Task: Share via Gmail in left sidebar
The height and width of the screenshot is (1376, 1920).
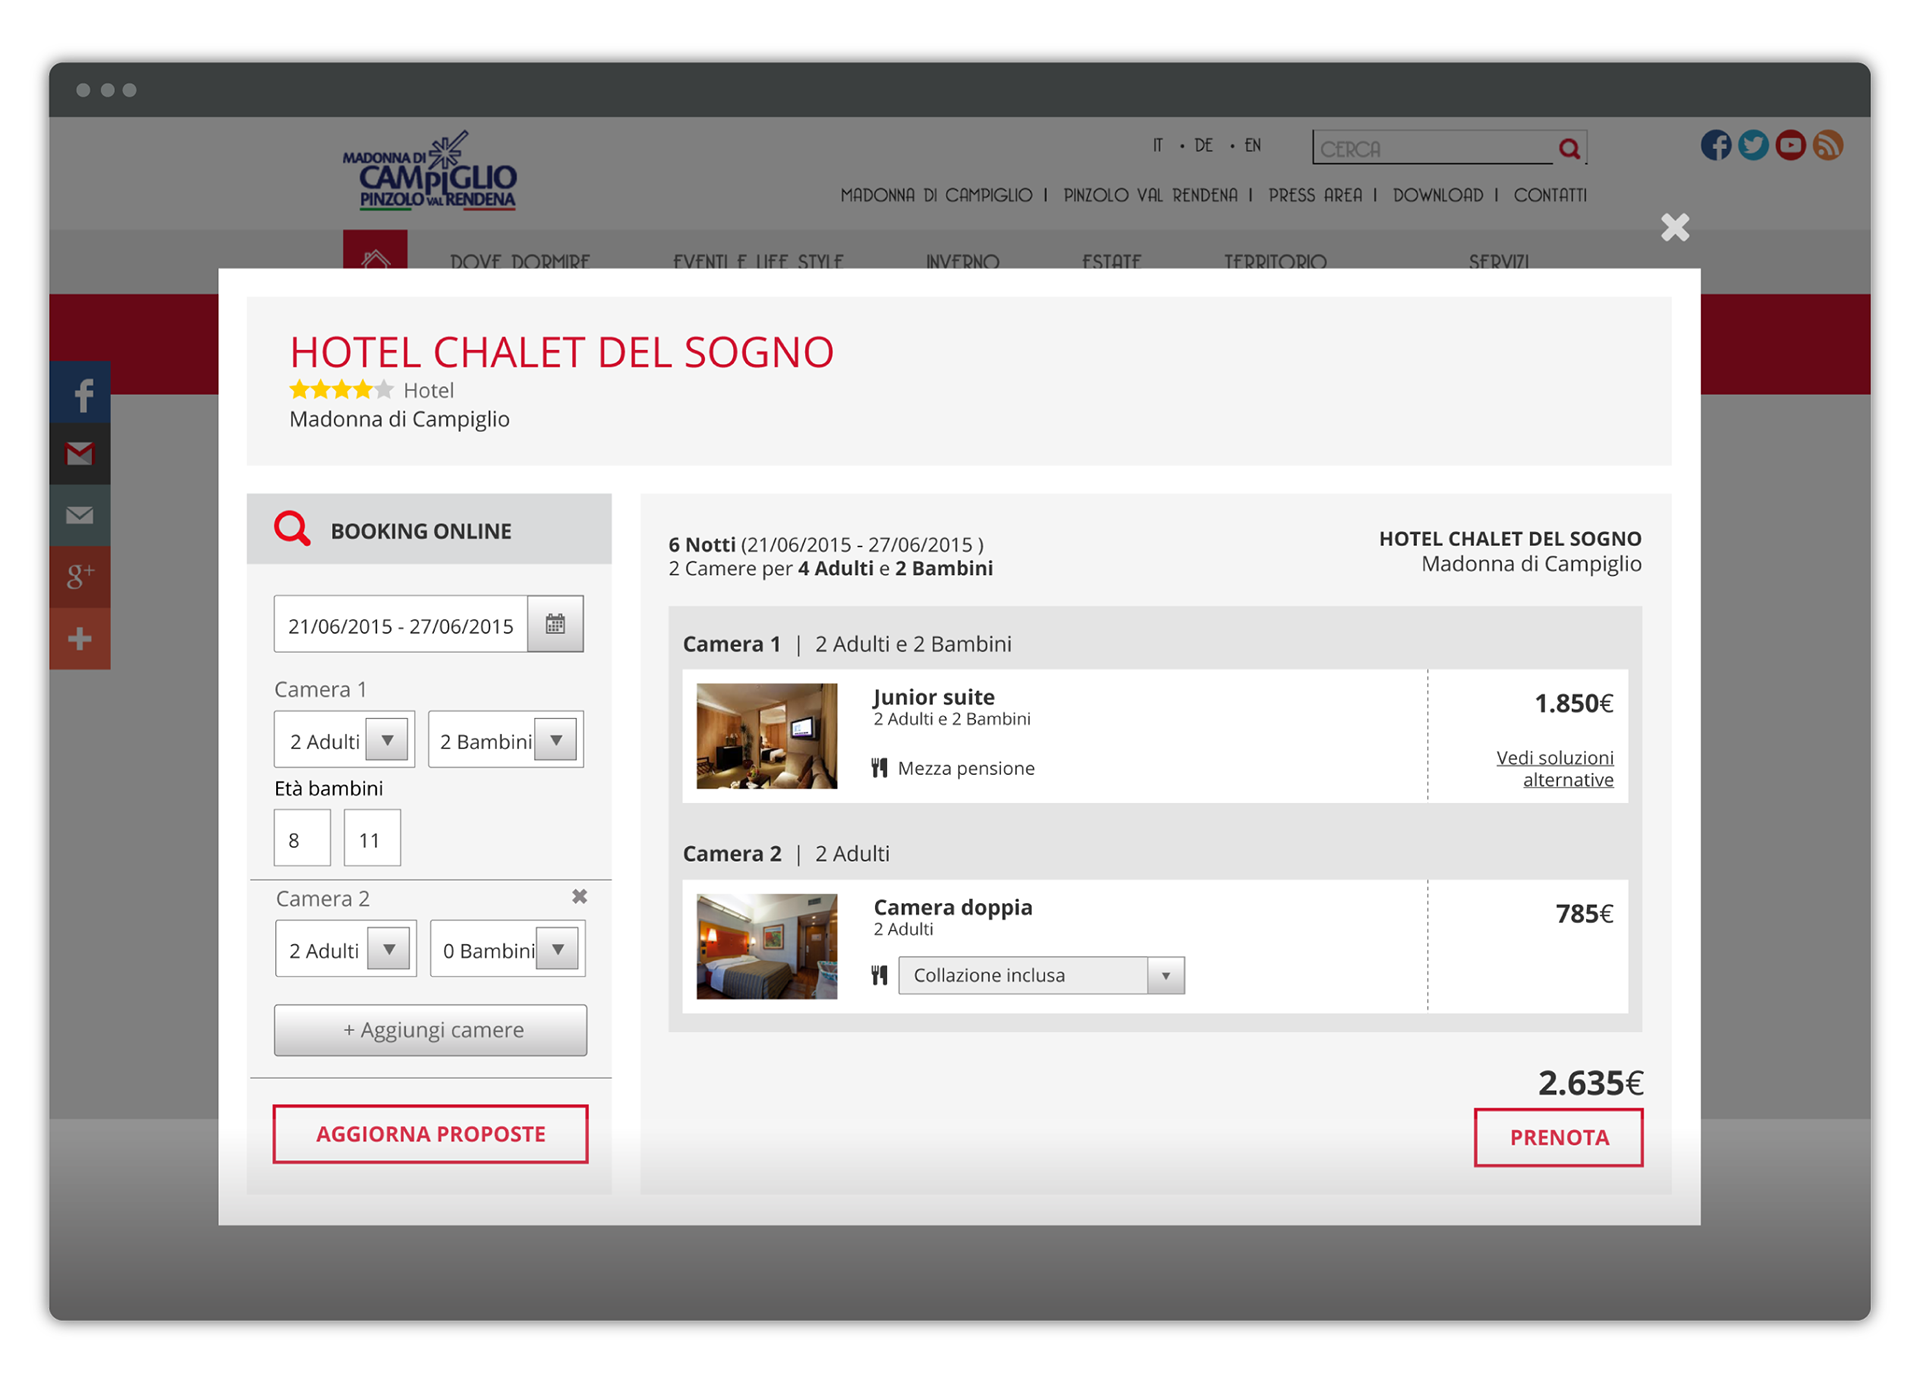Action: (x=80, y=454)
